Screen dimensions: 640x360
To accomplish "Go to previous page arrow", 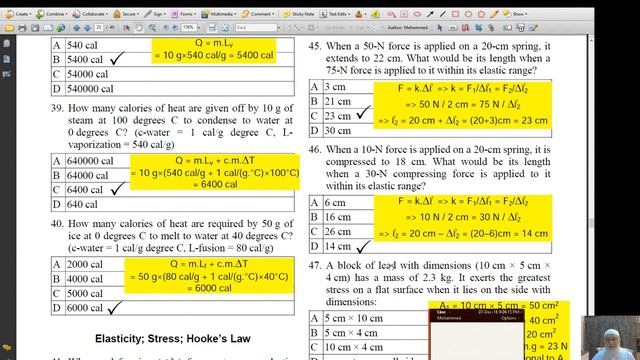I will [x=76, y=28].
